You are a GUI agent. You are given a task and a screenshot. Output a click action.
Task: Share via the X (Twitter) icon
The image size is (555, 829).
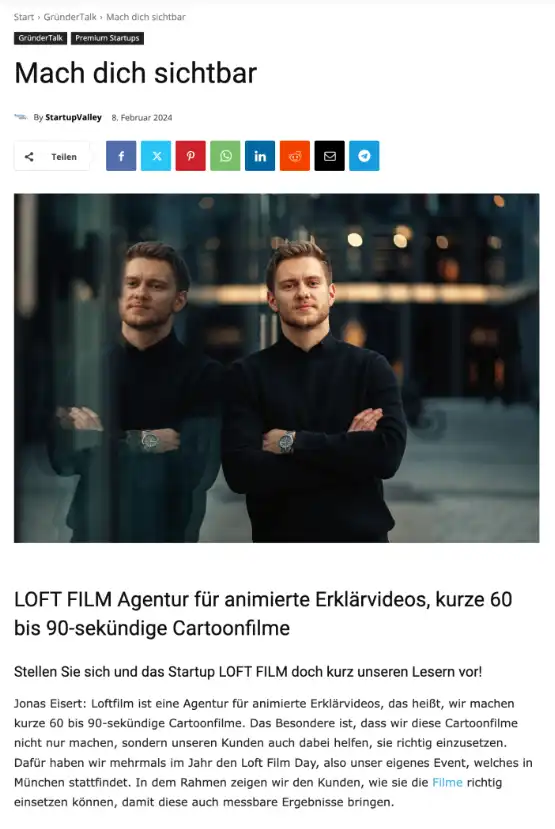[156, 156]
